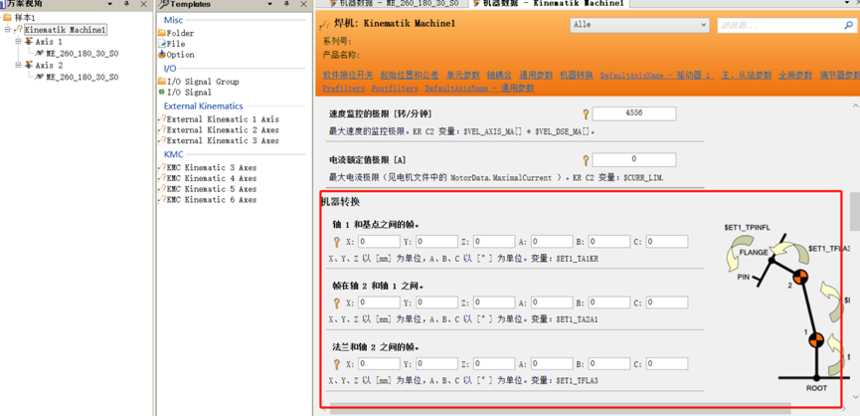Select the Option template icon

pyautogui.click(x=162, y=54)
